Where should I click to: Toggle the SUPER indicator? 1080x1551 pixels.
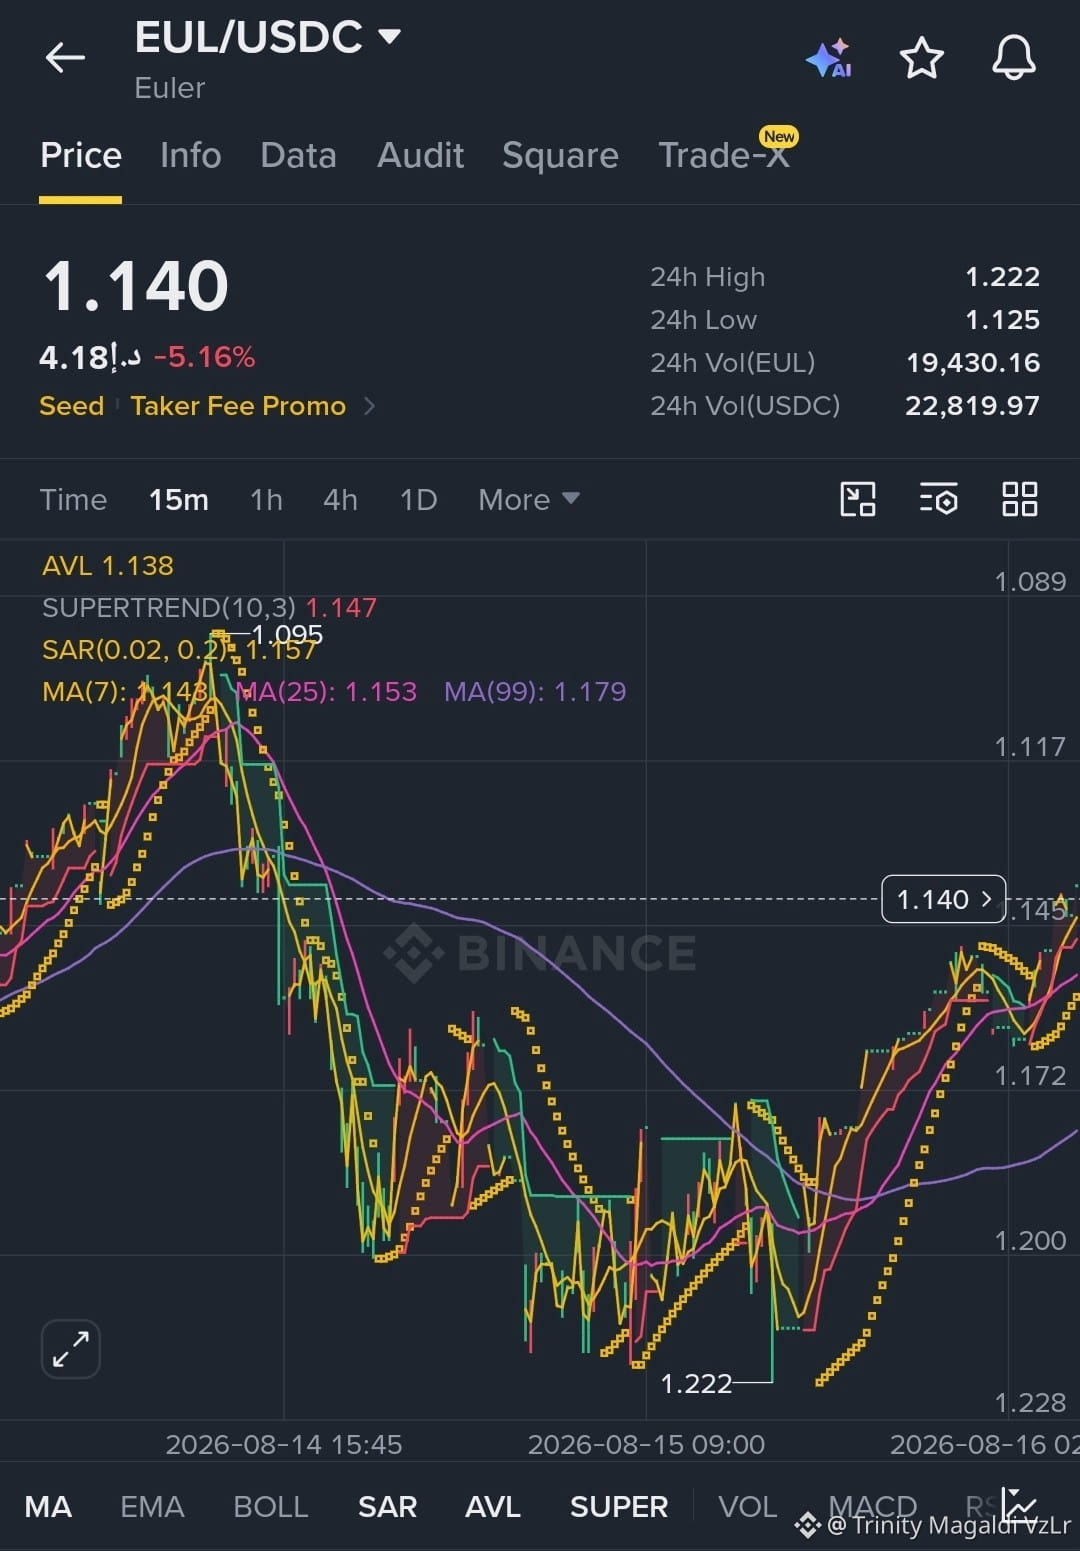619,1506
